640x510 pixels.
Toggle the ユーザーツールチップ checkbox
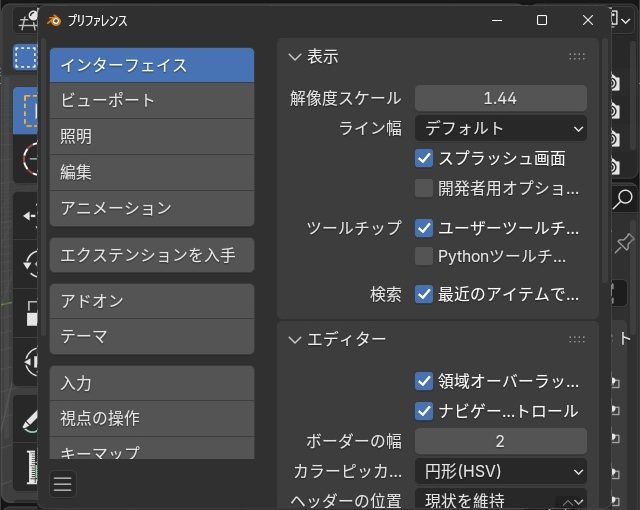click(424, 228)
